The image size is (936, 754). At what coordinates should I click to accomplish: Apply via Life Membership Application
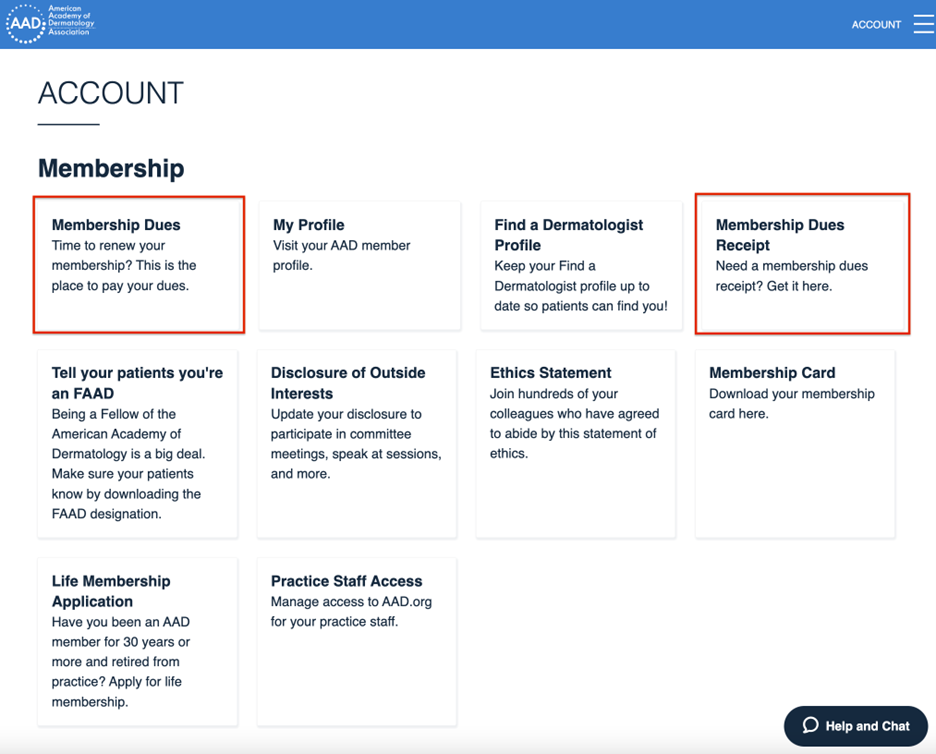coord(138,641)
